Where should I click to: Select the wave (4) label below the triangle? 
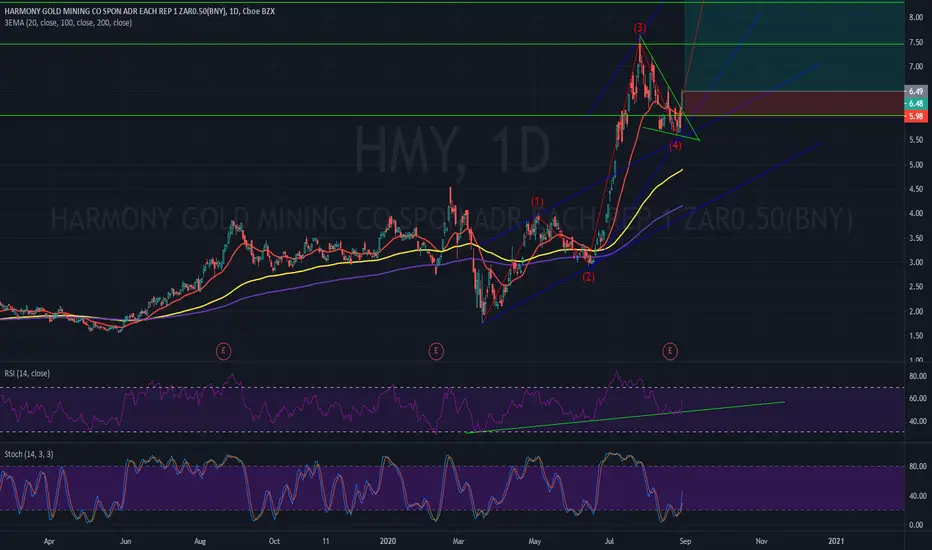pos(675,146)
